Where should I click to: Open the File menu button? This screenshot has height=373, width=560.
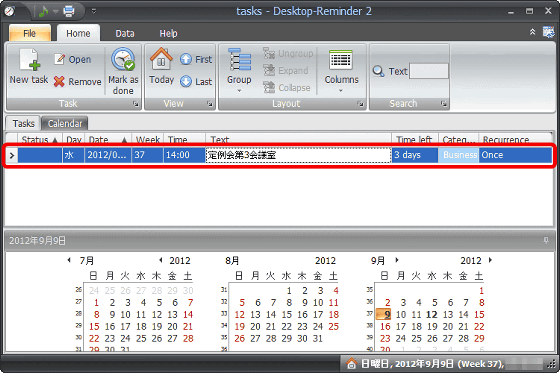(30, 33)
